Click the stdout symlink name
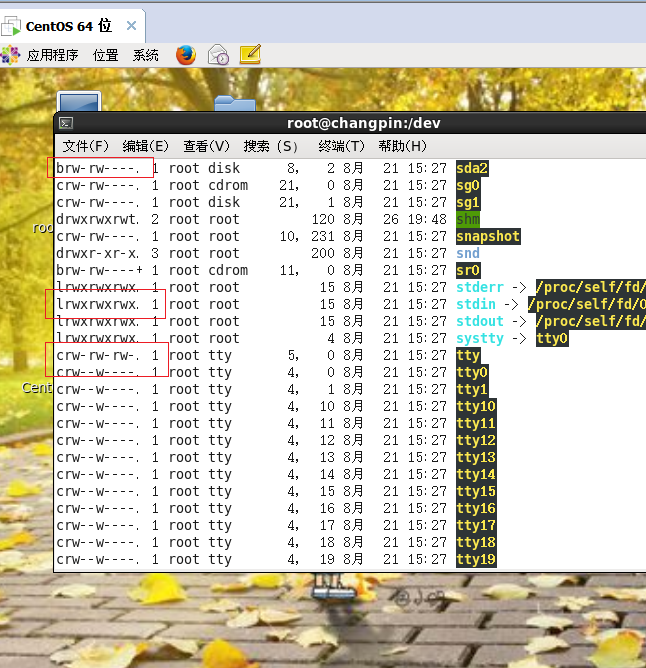The height and width of the screenshot is (668, 646). pos(480,322)
